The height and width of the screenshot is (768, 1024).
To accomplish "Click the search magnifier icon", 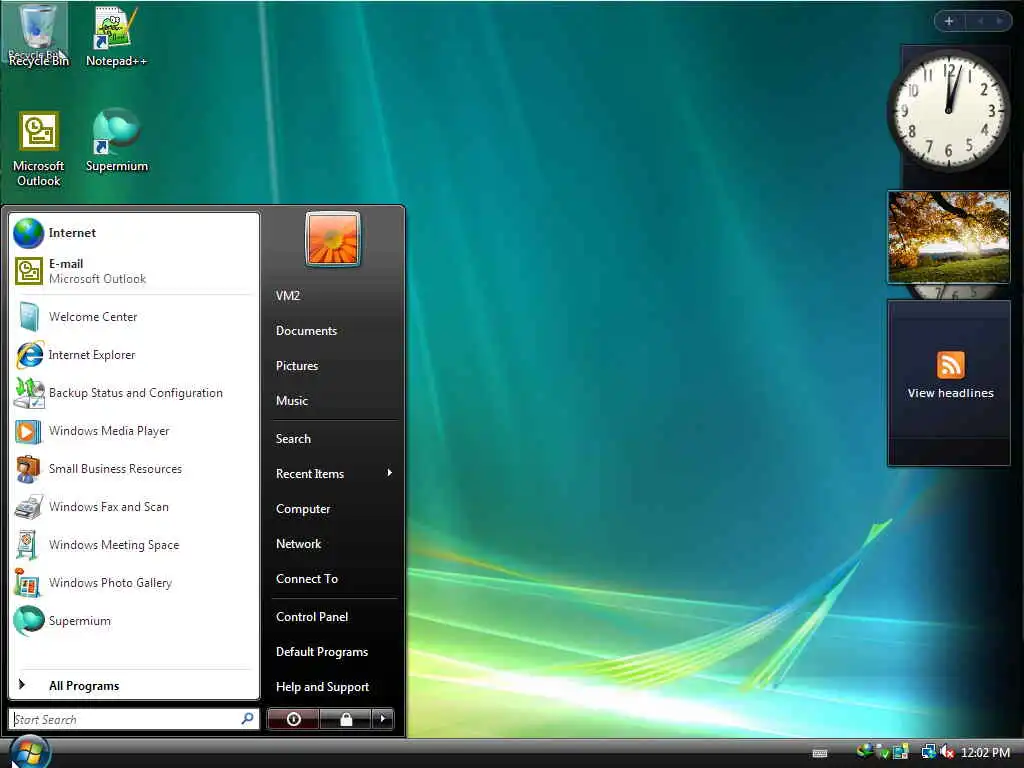I will click(248, 718).
